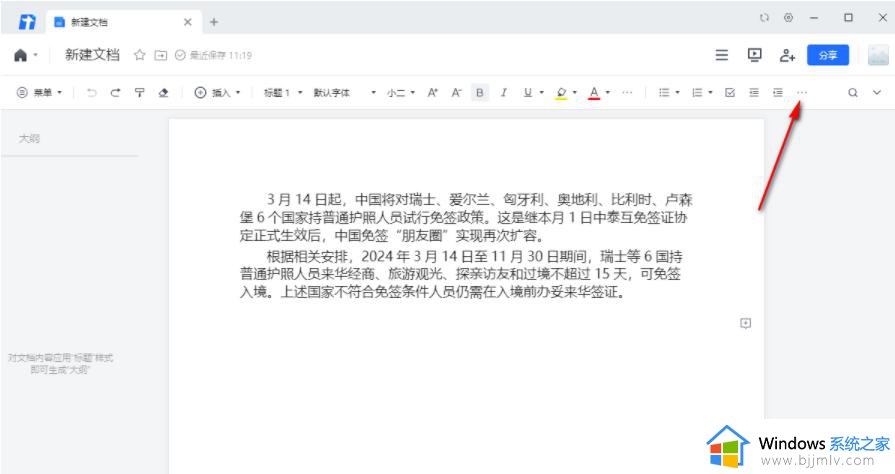
Task: Insert a checkbox task list
Action: (730, 93)
